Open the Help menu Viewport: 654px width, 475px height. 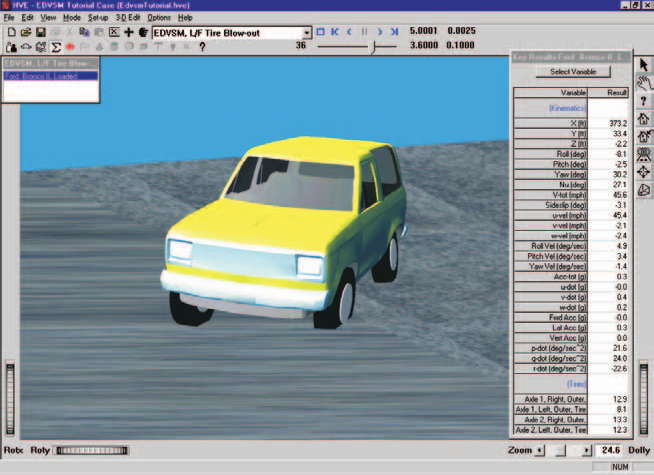(185, 18)
